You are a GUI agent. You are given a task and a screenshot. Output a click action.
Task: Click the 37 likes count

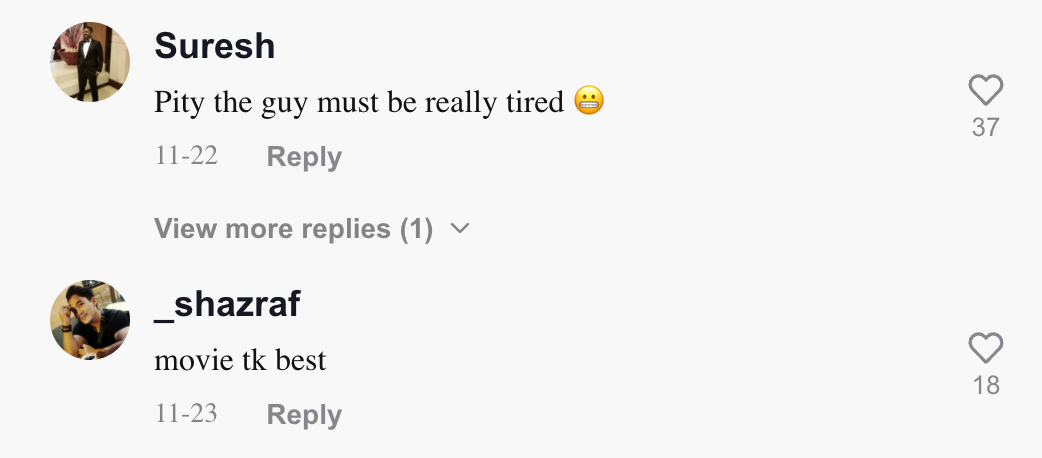[986, 128]
